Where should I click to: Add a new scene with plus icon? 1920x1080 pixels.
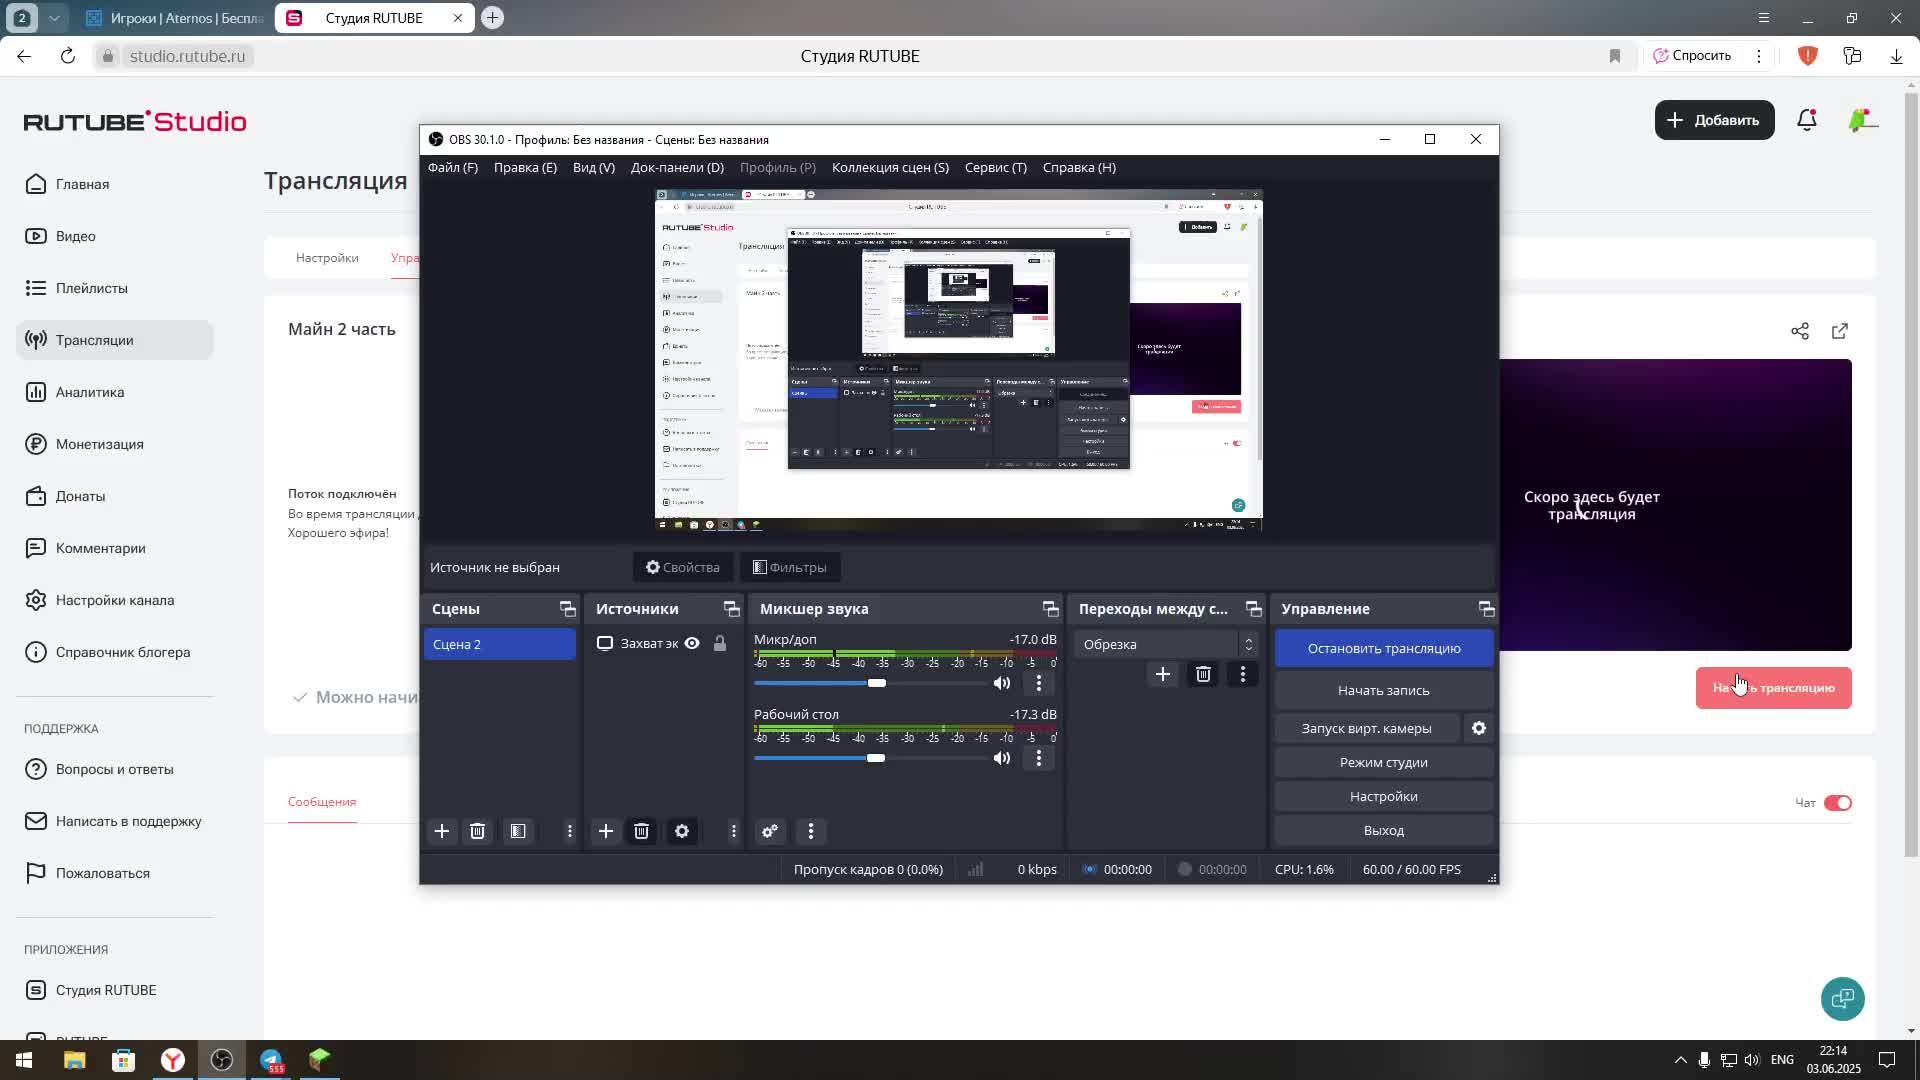coord(442,832)
